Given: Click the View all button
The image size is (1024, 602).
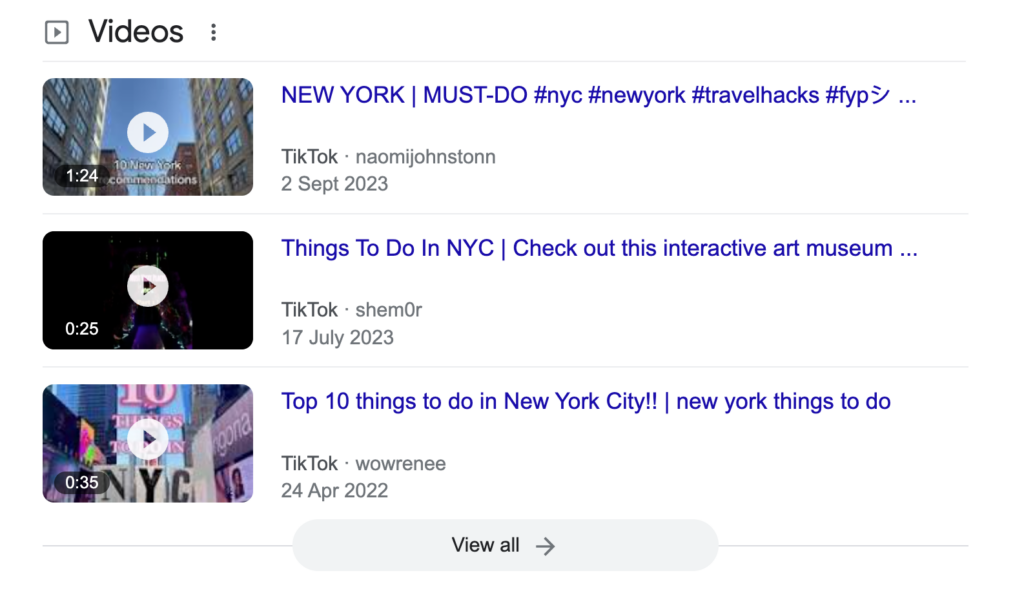Looking at the screenshot, I should pyautogui.click(x=505, y=545).
